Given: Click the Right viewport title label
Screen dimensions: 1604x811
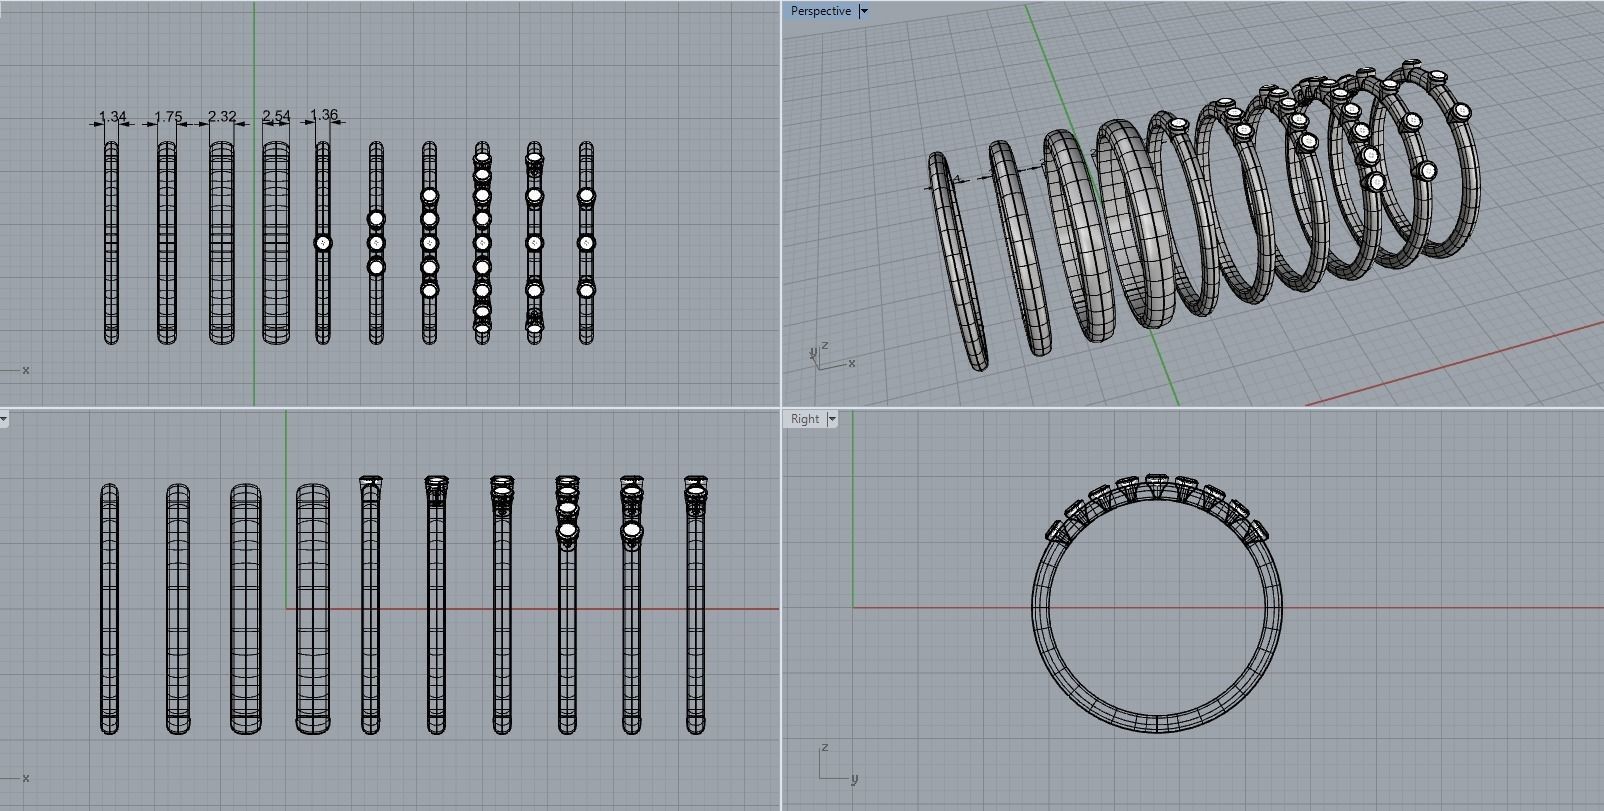Looking at the screenshot, I should coord(805,419).
